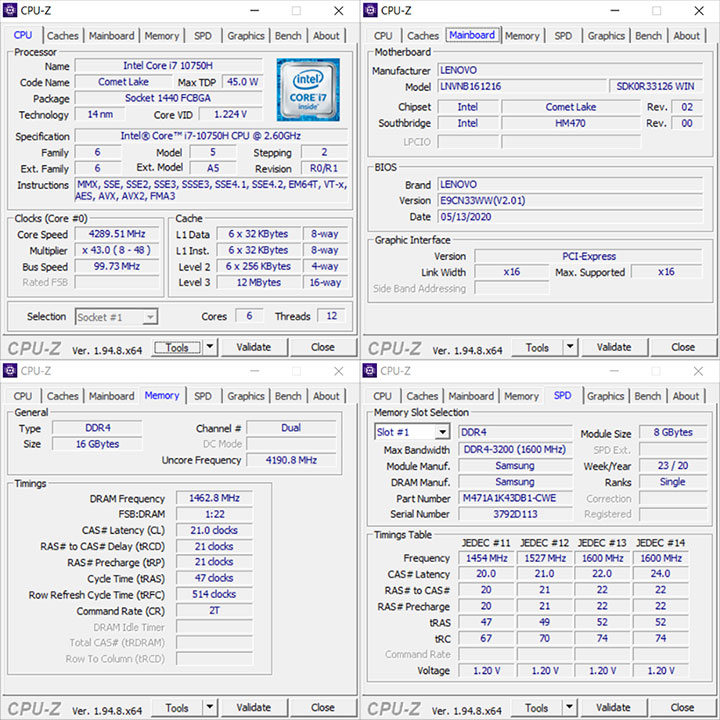The width and height of the screenshot is (720, 720).
Task: Click the Uncore Frequency value 4190.8 MHz
Action: [x=292, y=460]
